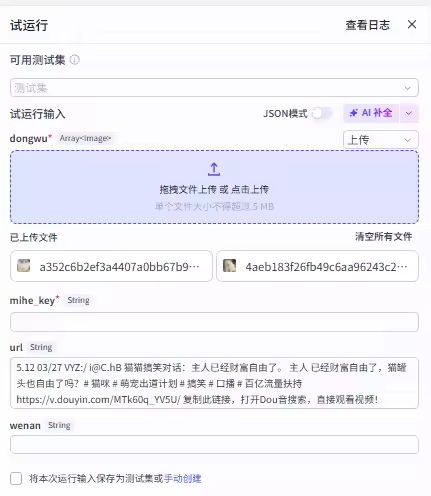Click thumbnail of file a352c6b2ef3a
Screen dimensions: 431x496
click(23, 266)
